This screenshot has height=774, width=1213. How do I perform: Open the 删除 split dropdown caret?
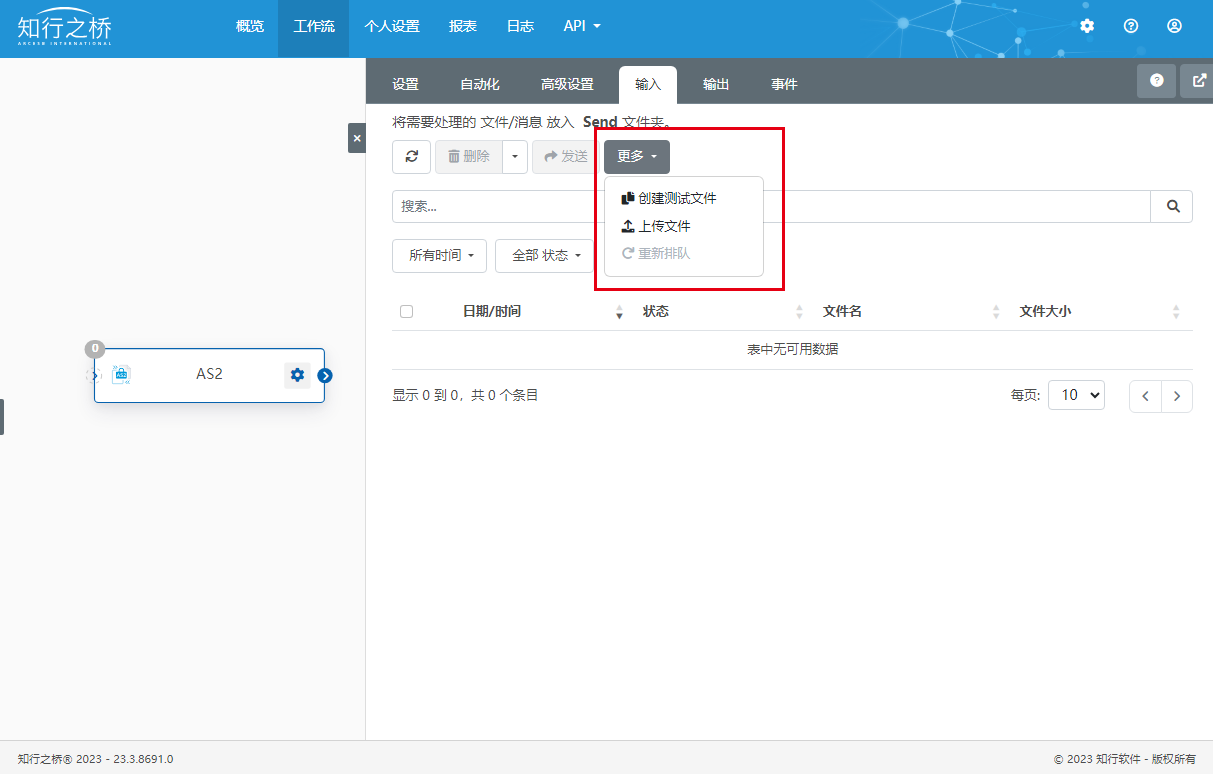(x=514, y=157)
